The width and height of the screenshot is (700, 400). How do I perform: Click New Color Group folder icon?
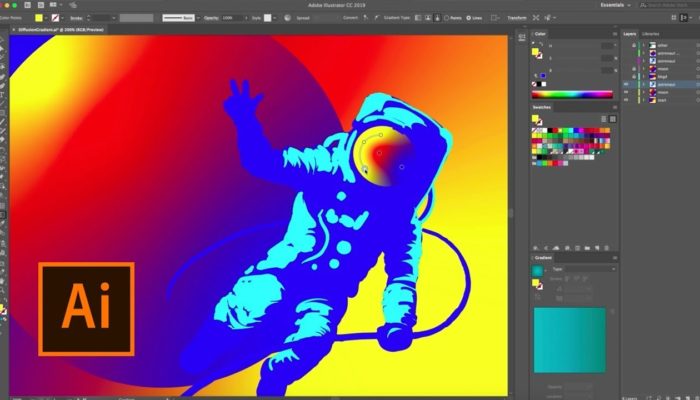click(x=587, y=248)
